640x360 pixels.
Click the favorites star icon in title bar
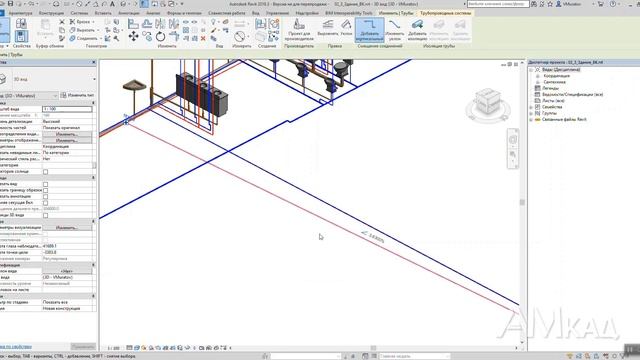pyautogui.click(x=550, y=4)
